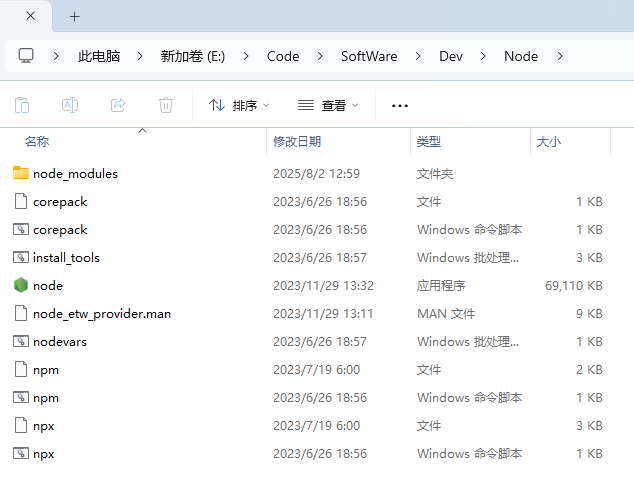Screen dimensions: 634x488
Task: Select the green node application icon
Action: coord(21,285)
